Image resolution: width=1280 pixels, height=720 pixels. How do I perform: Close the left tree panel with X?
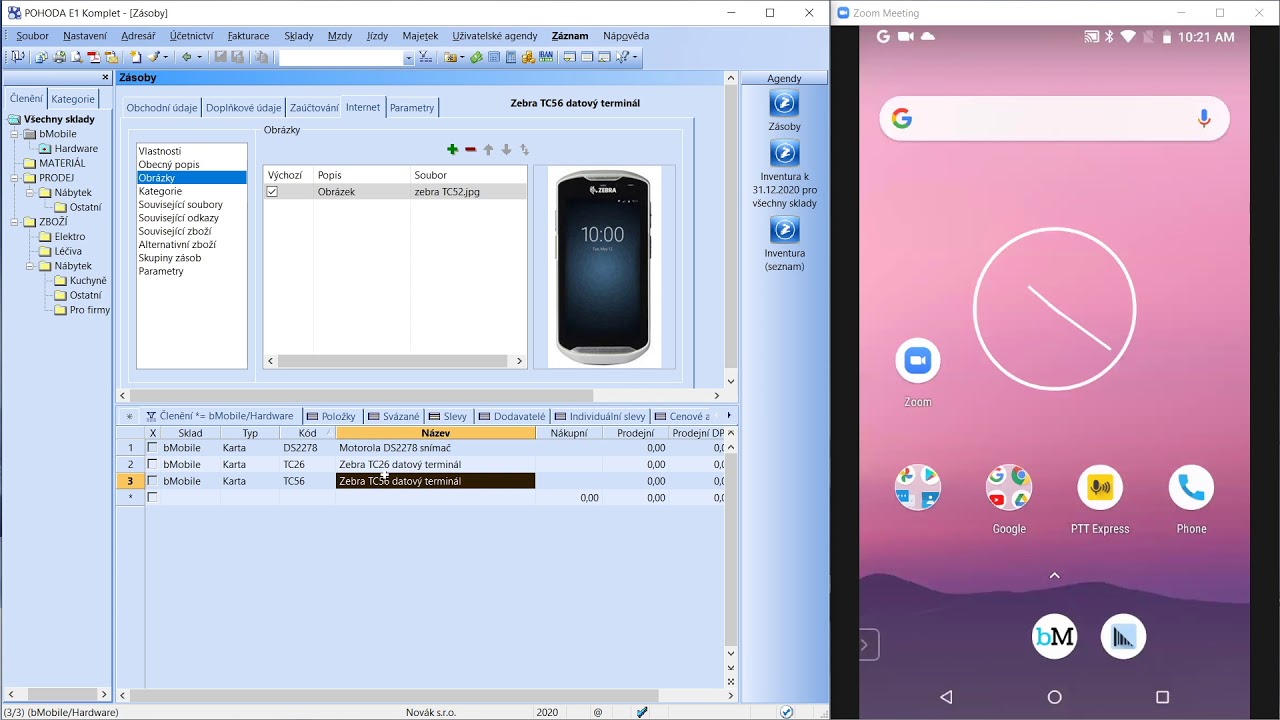(x=105, y=77)
